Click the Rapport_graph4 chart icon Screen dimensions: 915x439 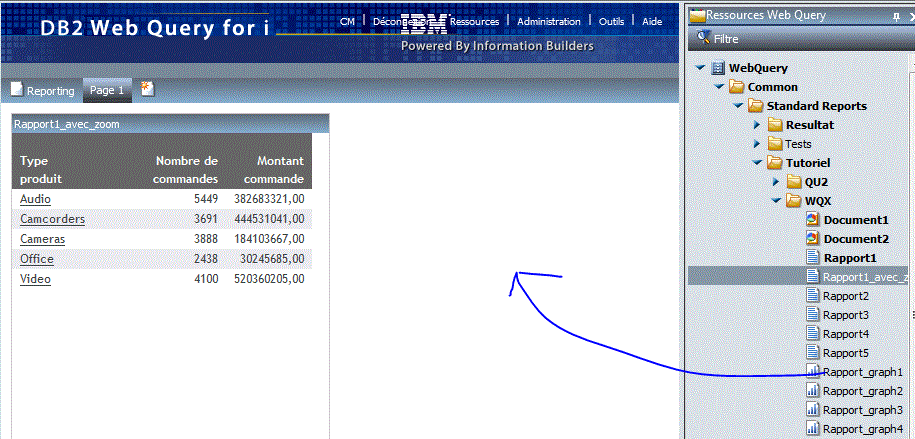pyautogui.click(x=813, y=428)
